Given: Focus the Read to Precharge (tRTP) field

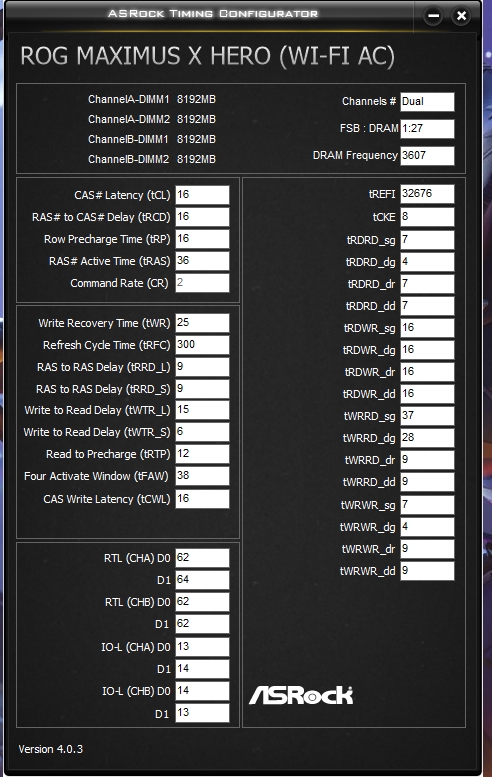Looking at the screenshot, I should [x=202, y=454].
